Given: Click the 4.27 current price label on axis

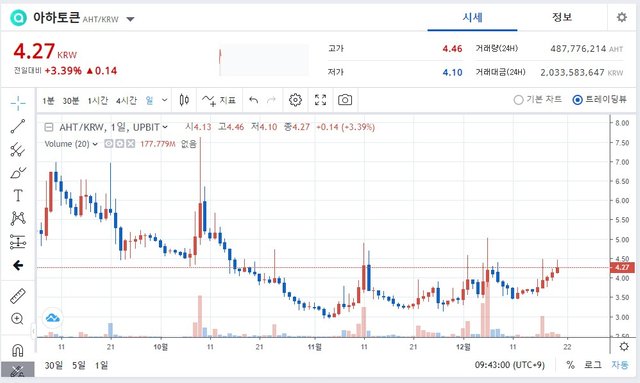Looking at the screenshot, I should [622, 267].
